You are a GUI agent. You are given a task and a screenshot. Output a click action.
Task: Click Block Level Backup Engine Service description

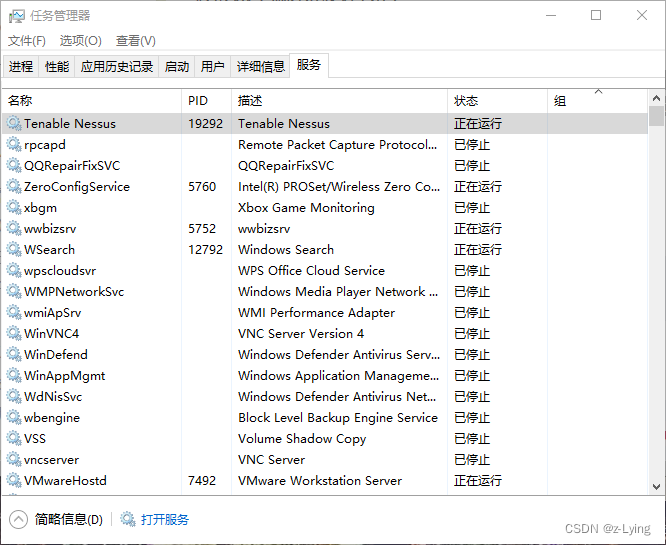(x=338, y=418)
